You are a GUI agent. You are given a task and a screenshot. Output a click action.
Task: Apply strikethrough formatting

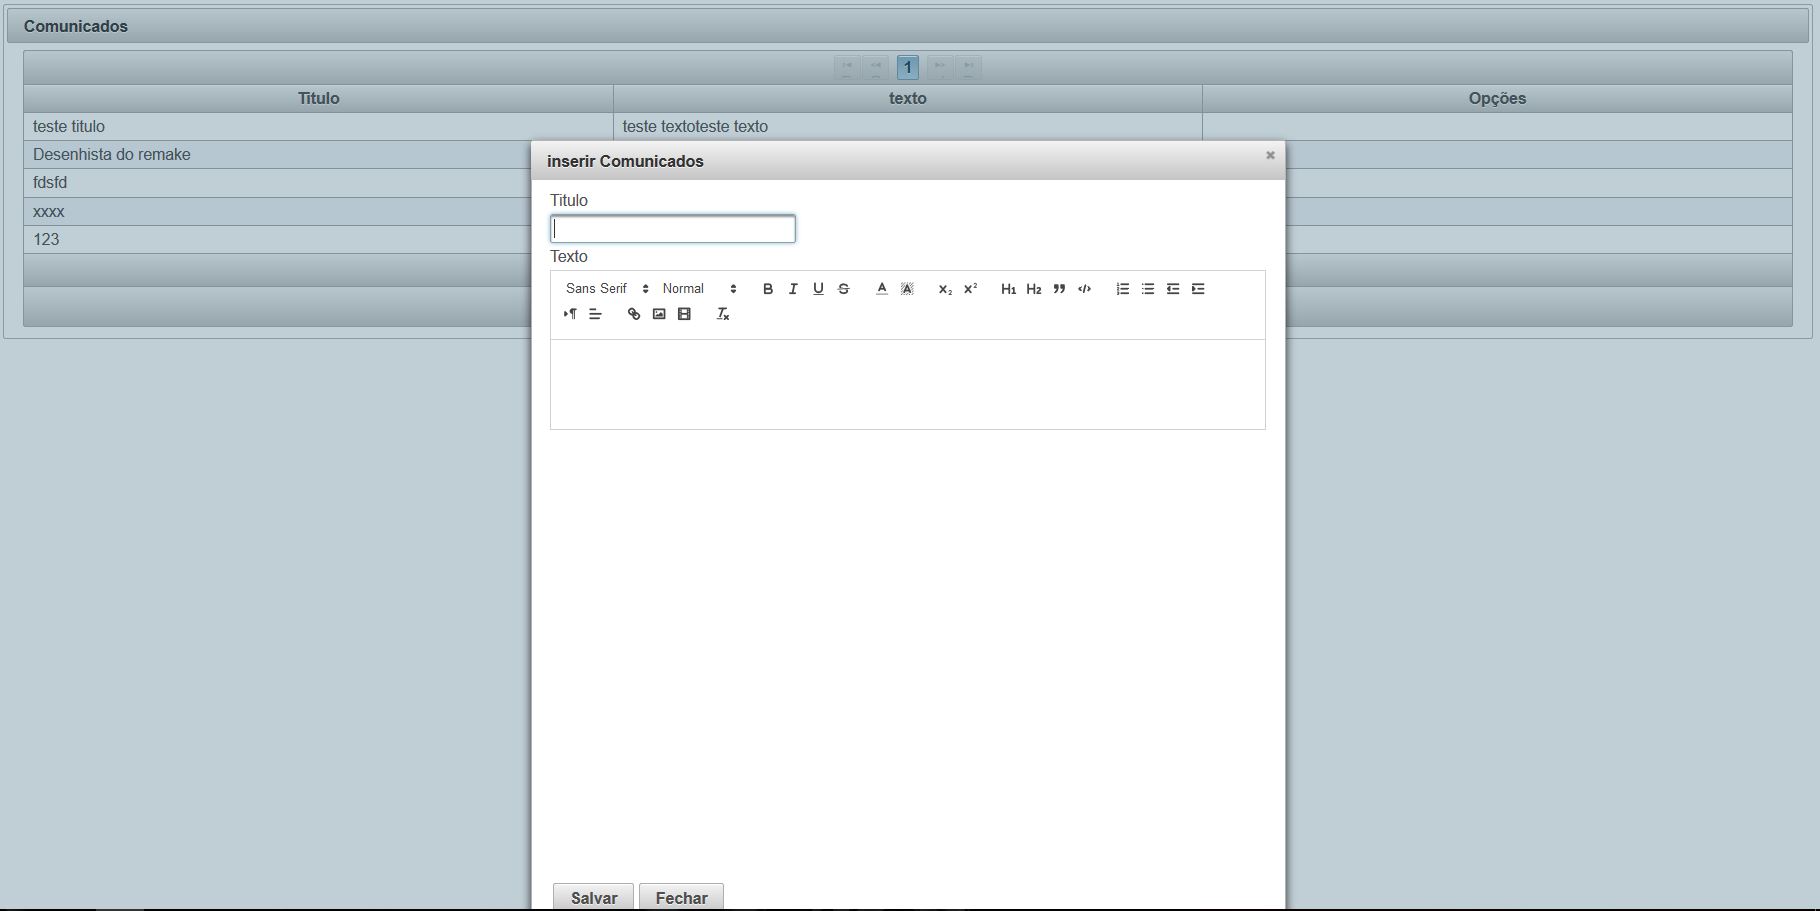coord(844,289)
